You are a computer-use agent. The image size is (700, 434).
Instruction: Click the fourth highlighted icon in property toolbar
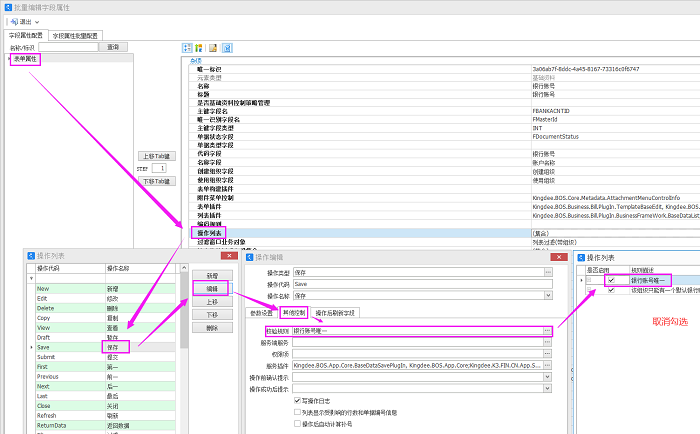coord(227,47)
